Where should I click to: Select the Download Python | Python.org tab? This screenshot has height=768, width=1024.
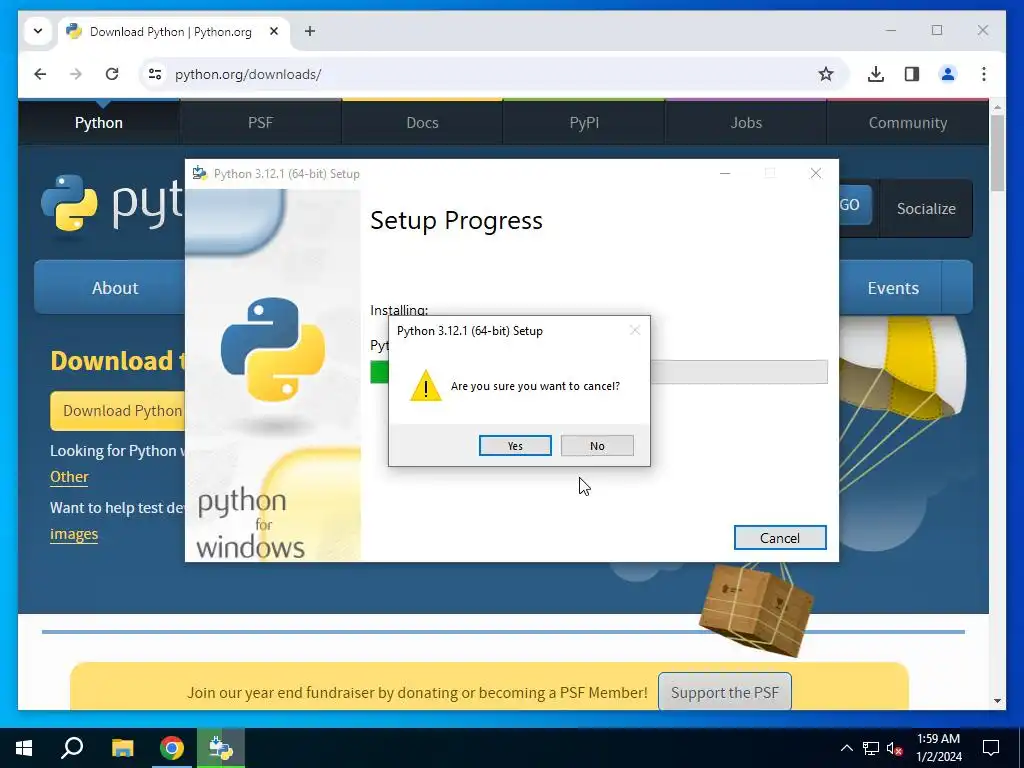(x=173, y=31)
